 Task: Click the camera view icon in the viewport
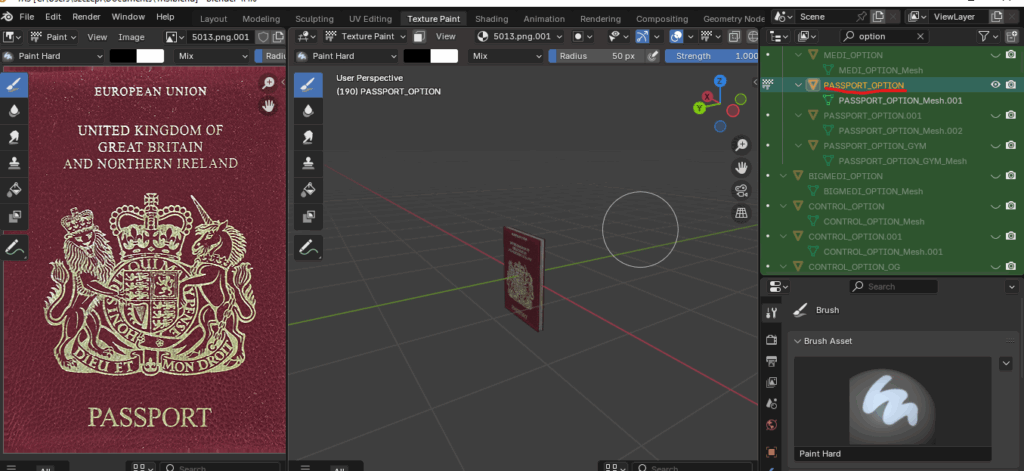coord(741,190)
